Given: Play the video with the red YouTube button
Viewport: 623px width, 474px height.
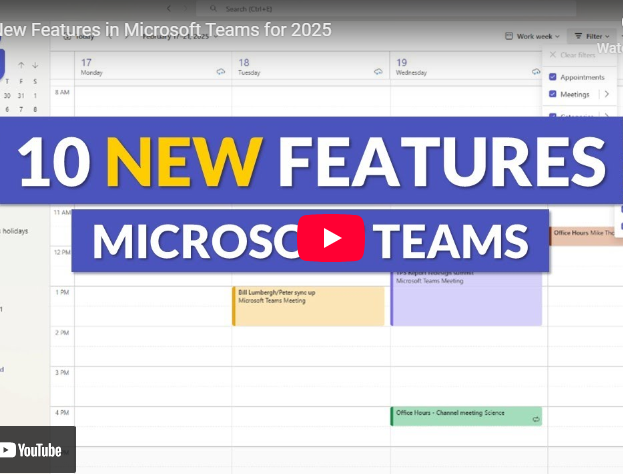Looking at the screenshot, I should click(x=331, y=238).
